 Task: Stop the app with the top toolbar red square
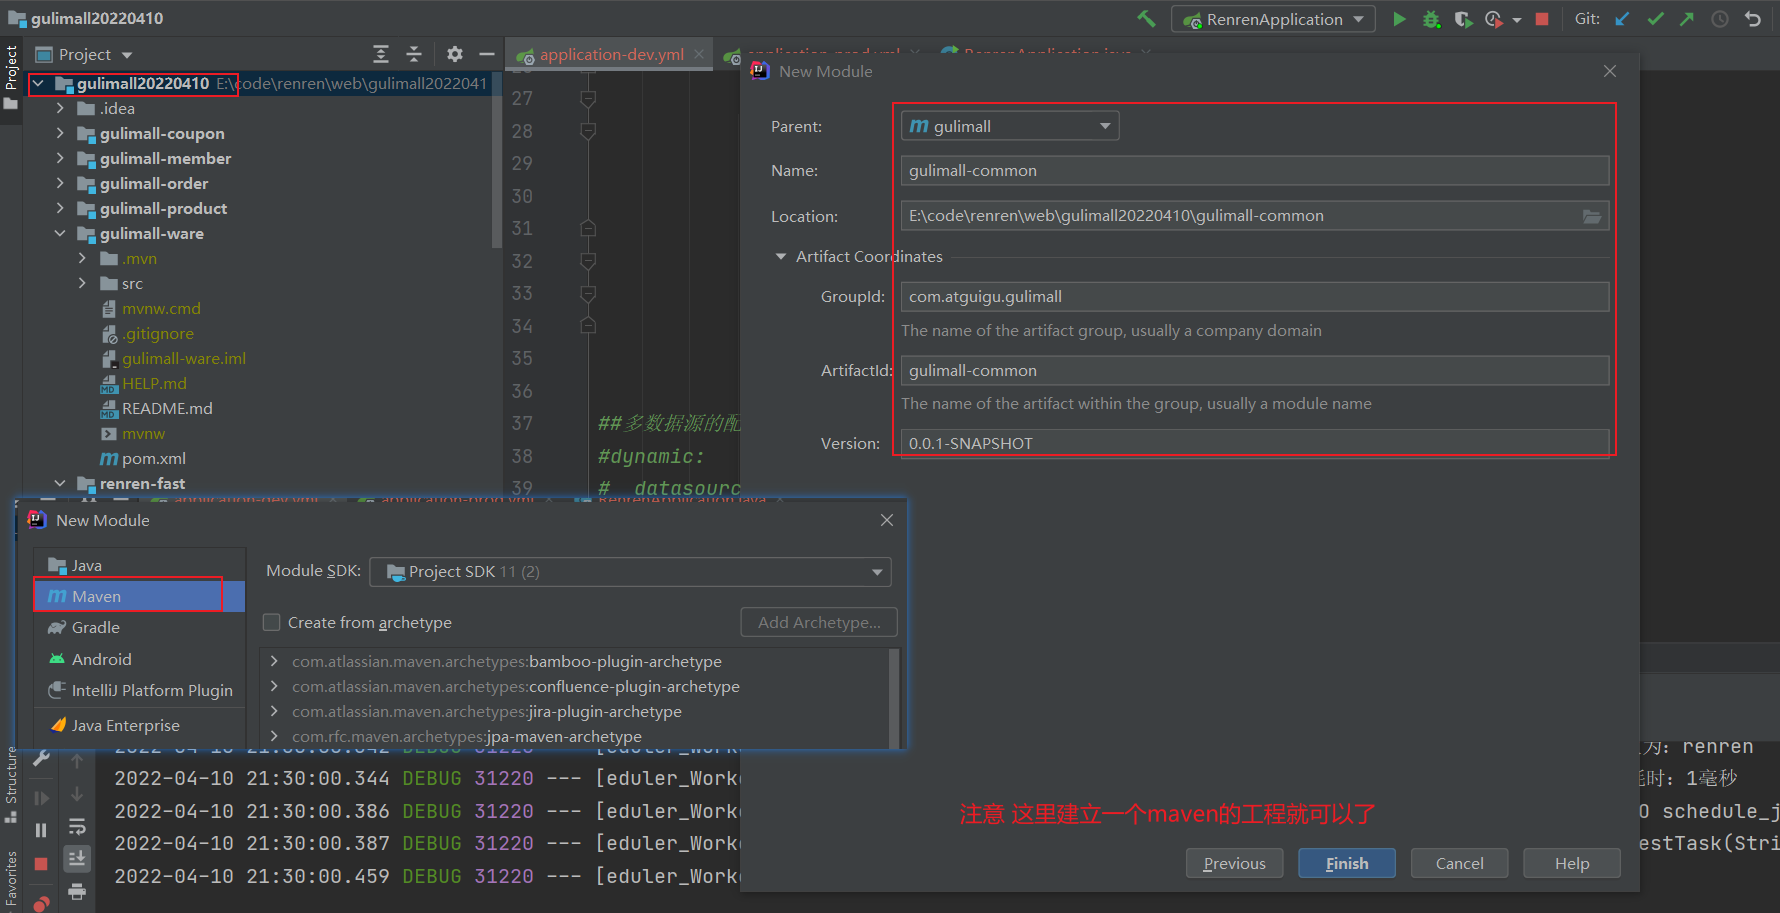pyautogui.click(x=1542, y=19)
